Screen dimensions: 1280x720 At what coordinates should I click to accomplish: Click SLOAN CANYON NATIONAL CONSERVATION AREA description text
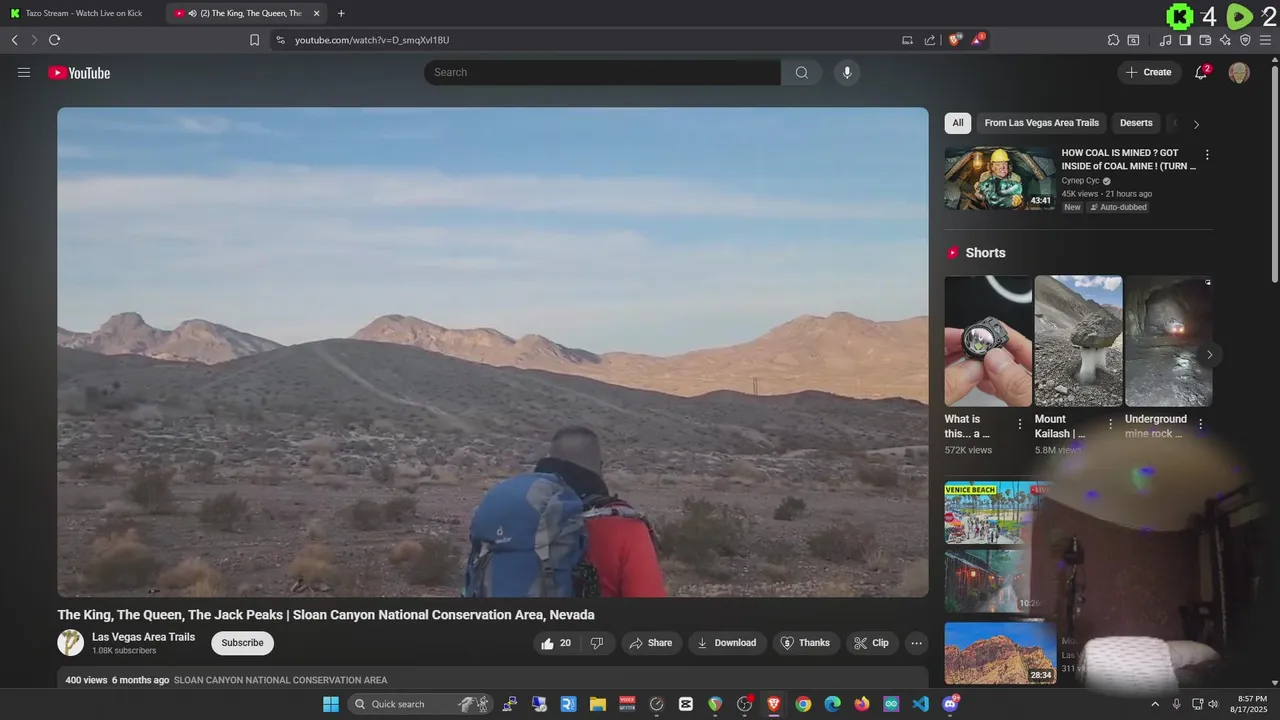[x=280, y=680]
